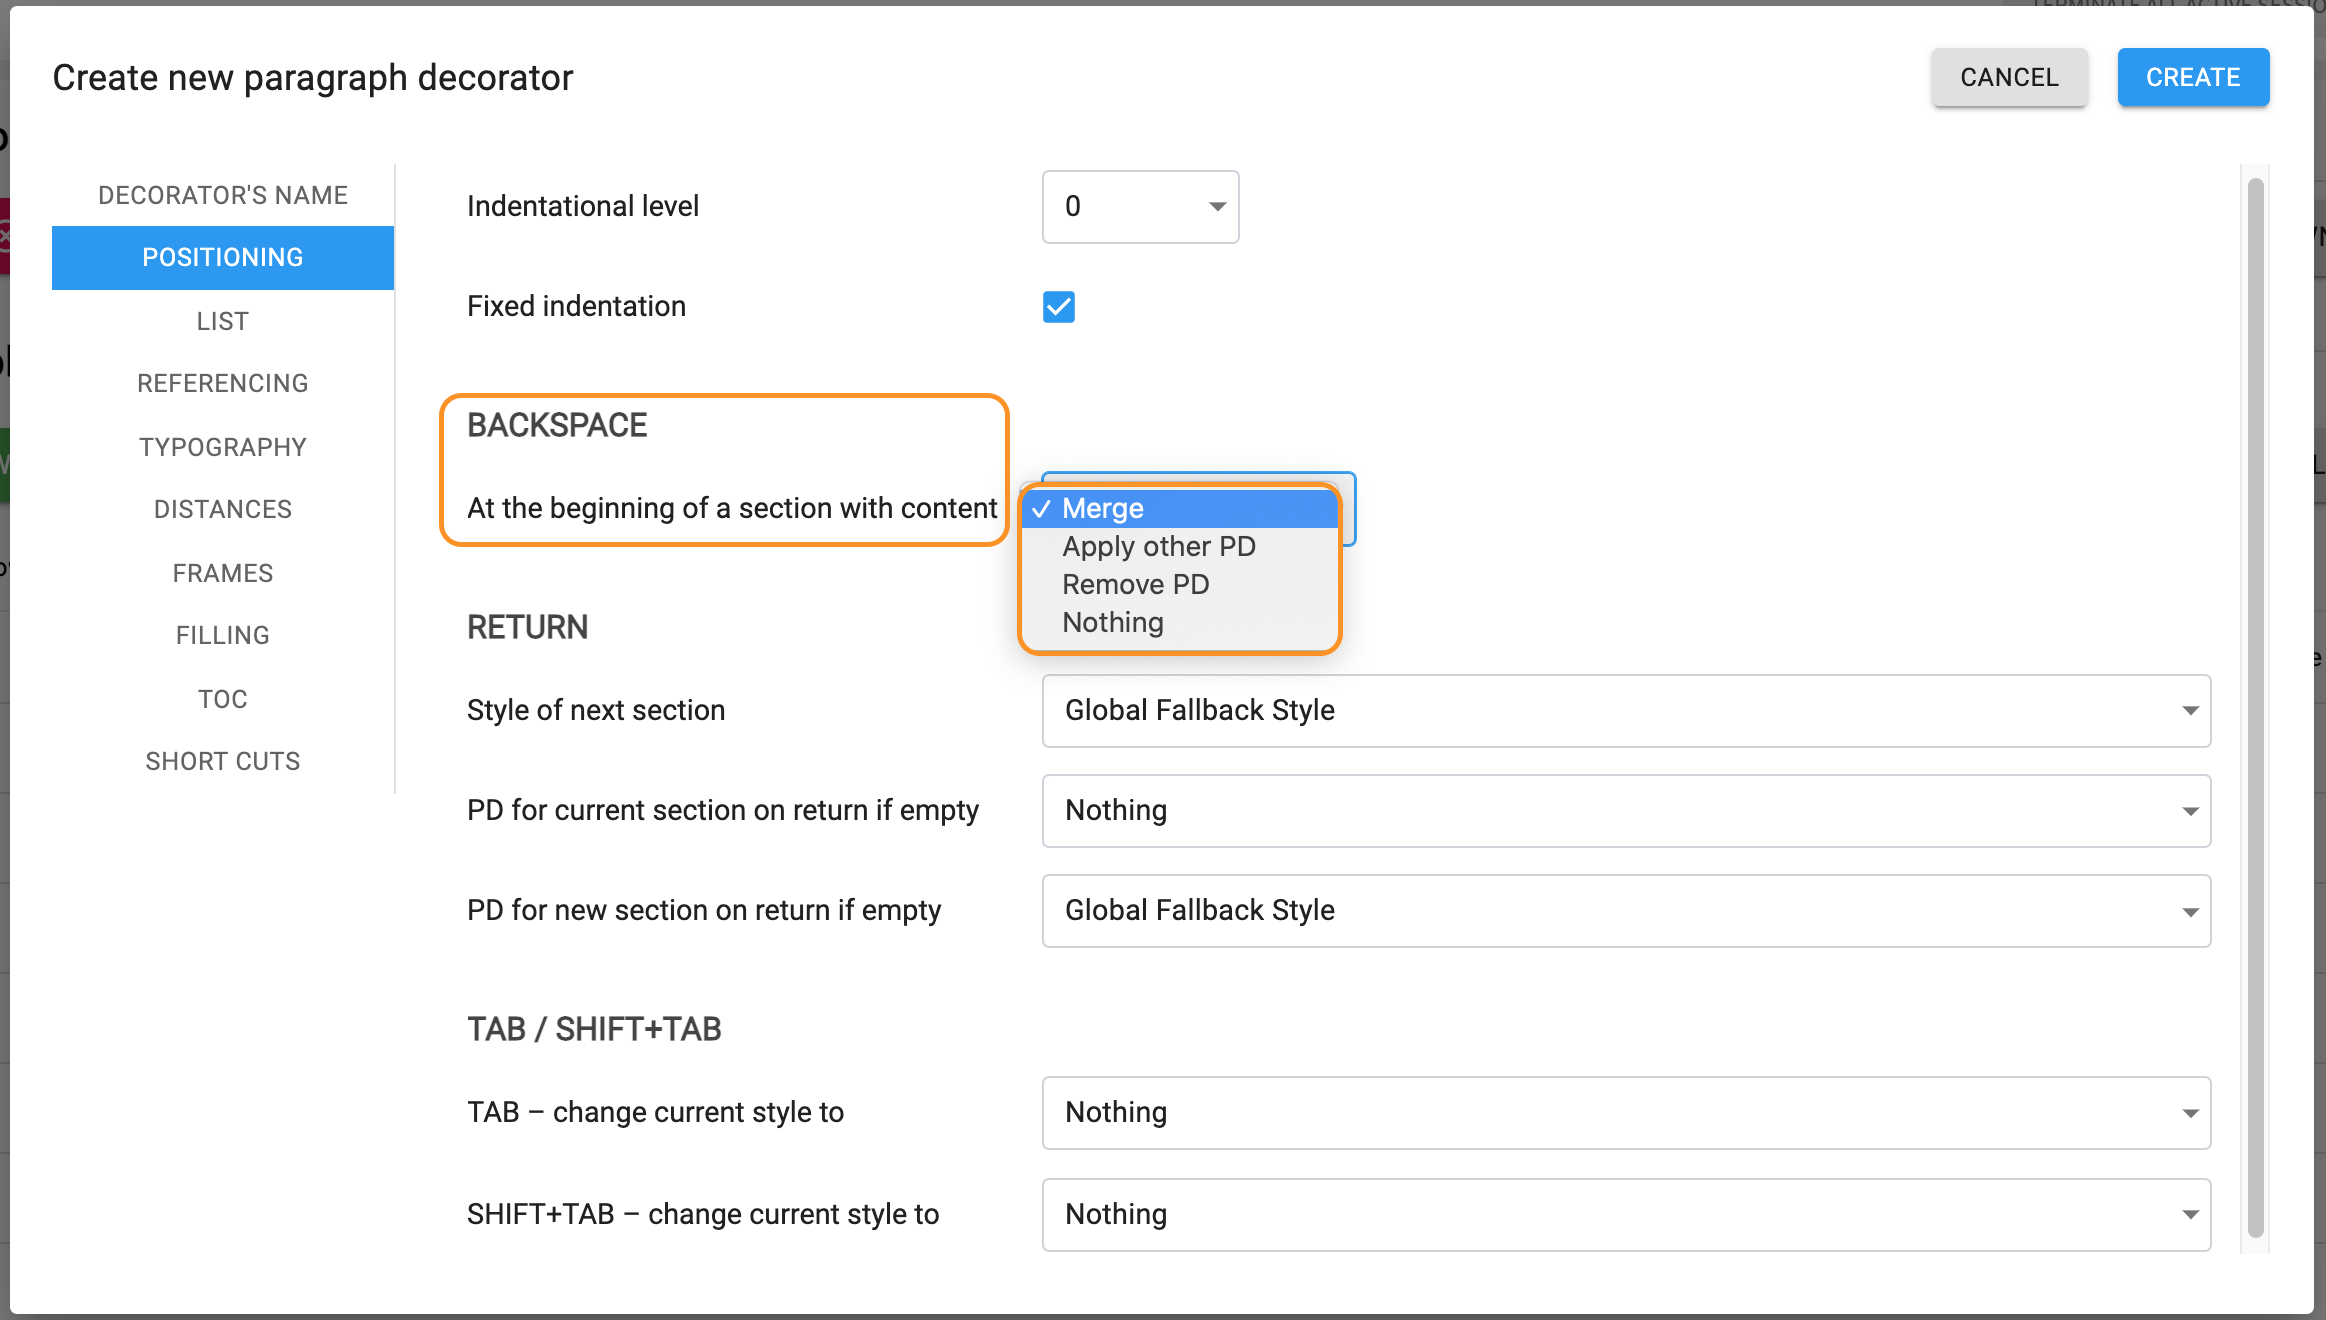2326x1320 pixels.
Task: Go to the TYPOGRAPHY tab
Action: pyautogui.click(x=223, y=447)
